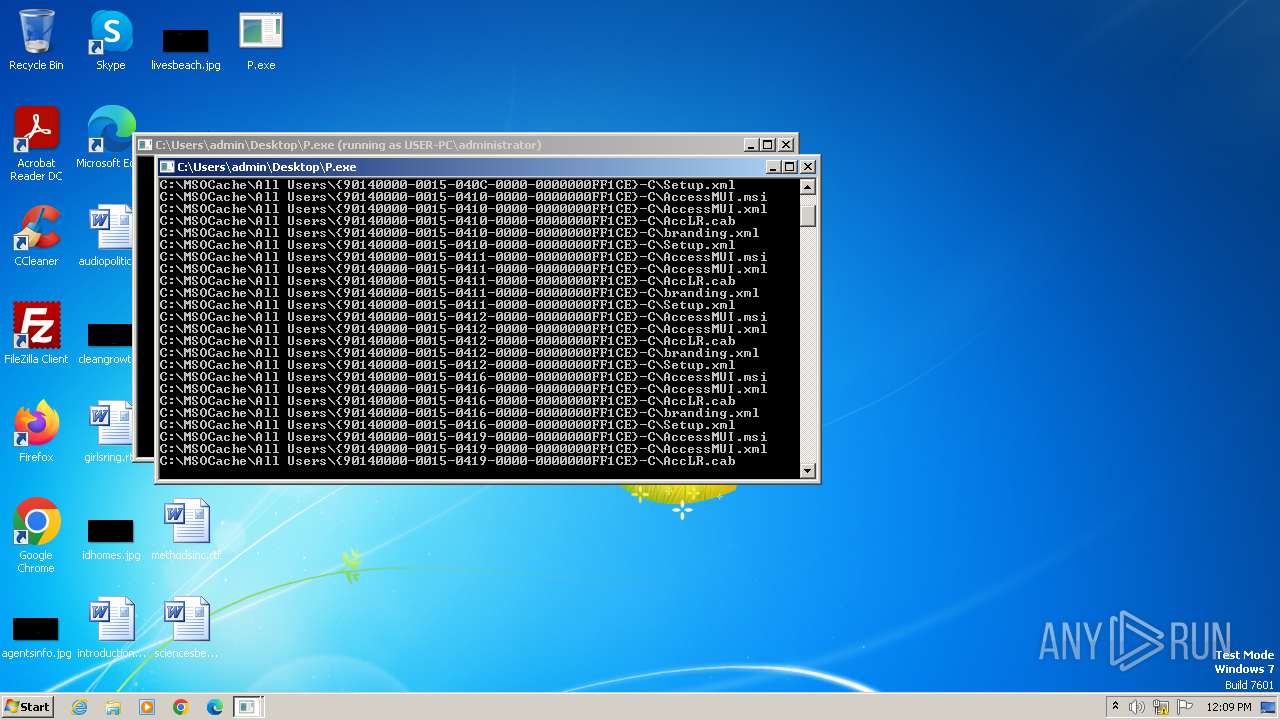Image resolution: width=1280 pixels, height=720 pixels.
Task: Select the girlsring.rtf document
Action: coord(109,432)
